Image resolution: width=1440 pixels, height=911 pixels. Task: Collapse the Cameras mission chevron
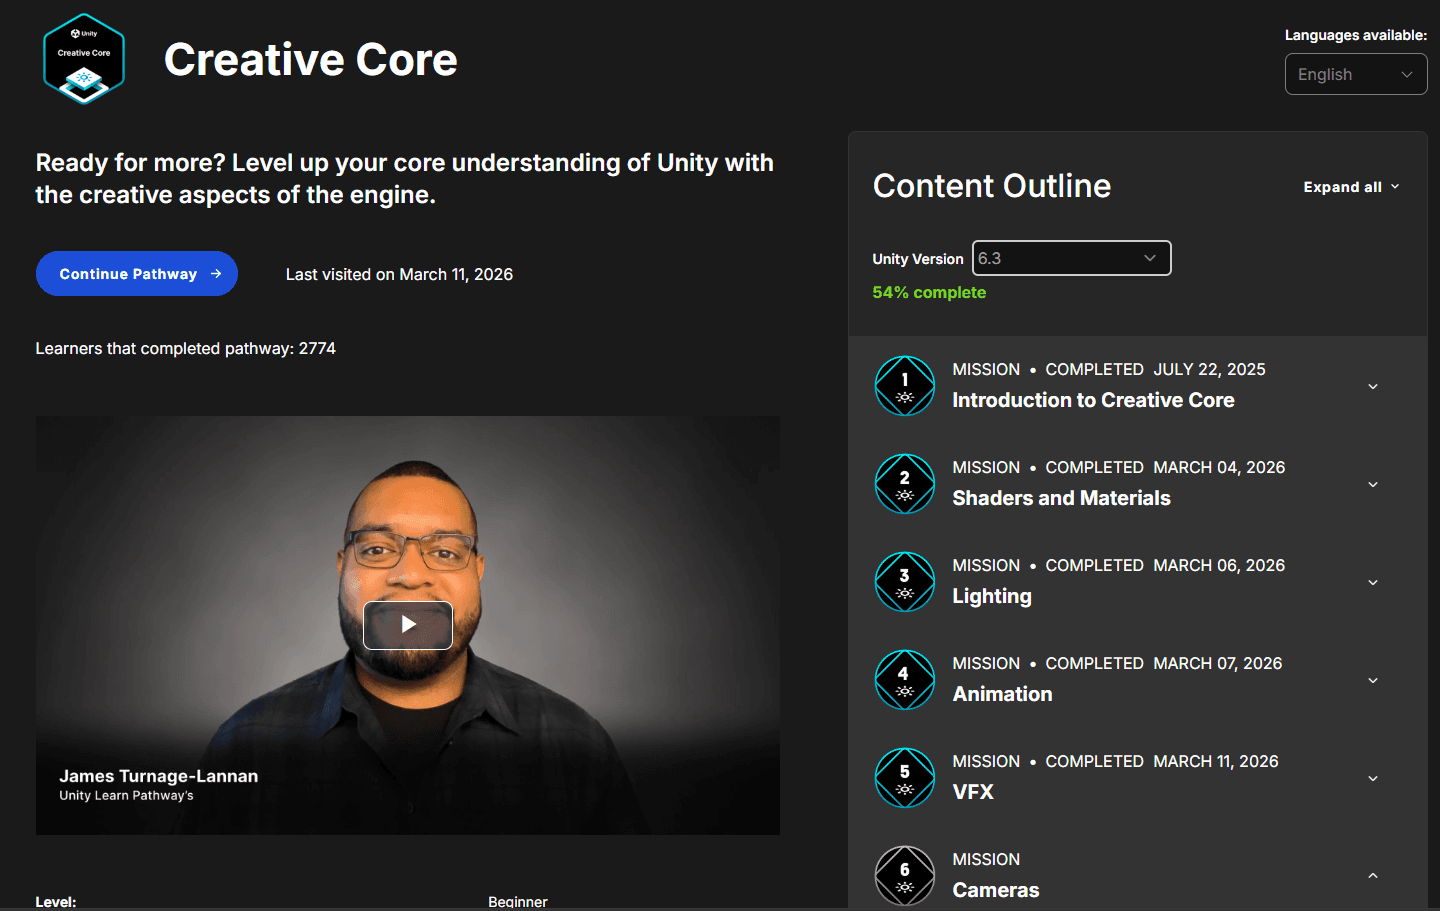[x=1373, y=876]
